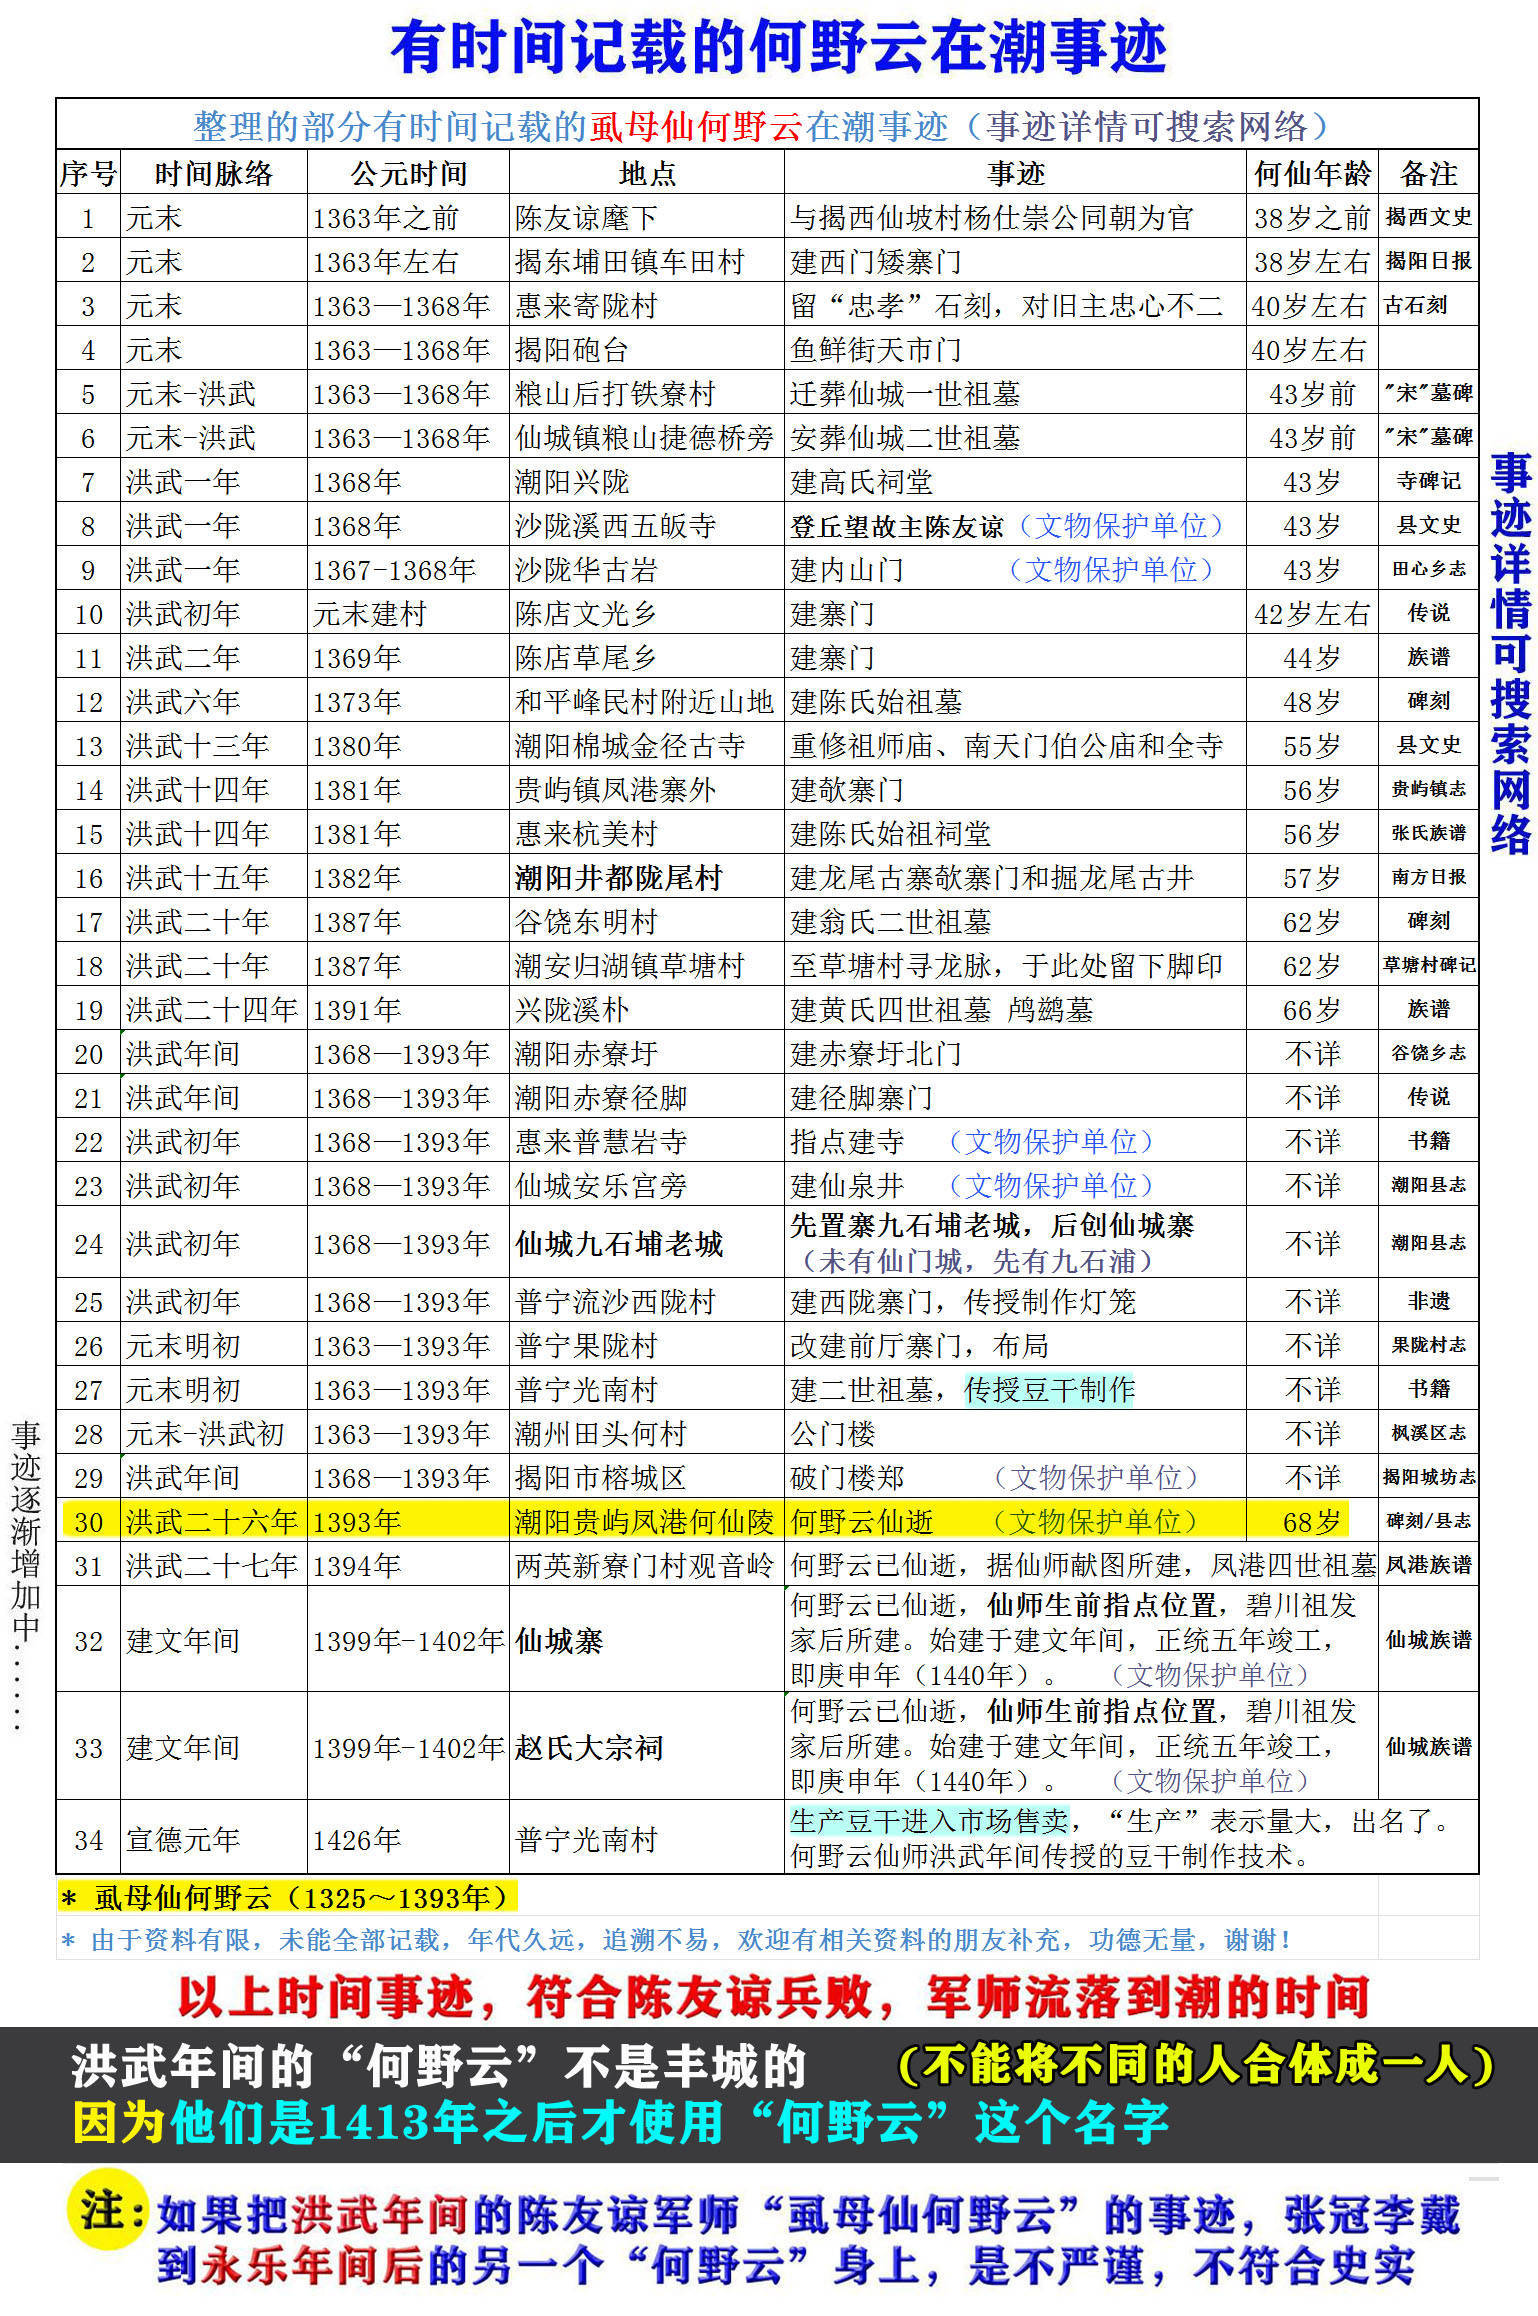Image resolution: width=1538 pixels, height=2316 pixels.
Task: Select cell 建赤寮圩北门
Action: [1015, 1053]
